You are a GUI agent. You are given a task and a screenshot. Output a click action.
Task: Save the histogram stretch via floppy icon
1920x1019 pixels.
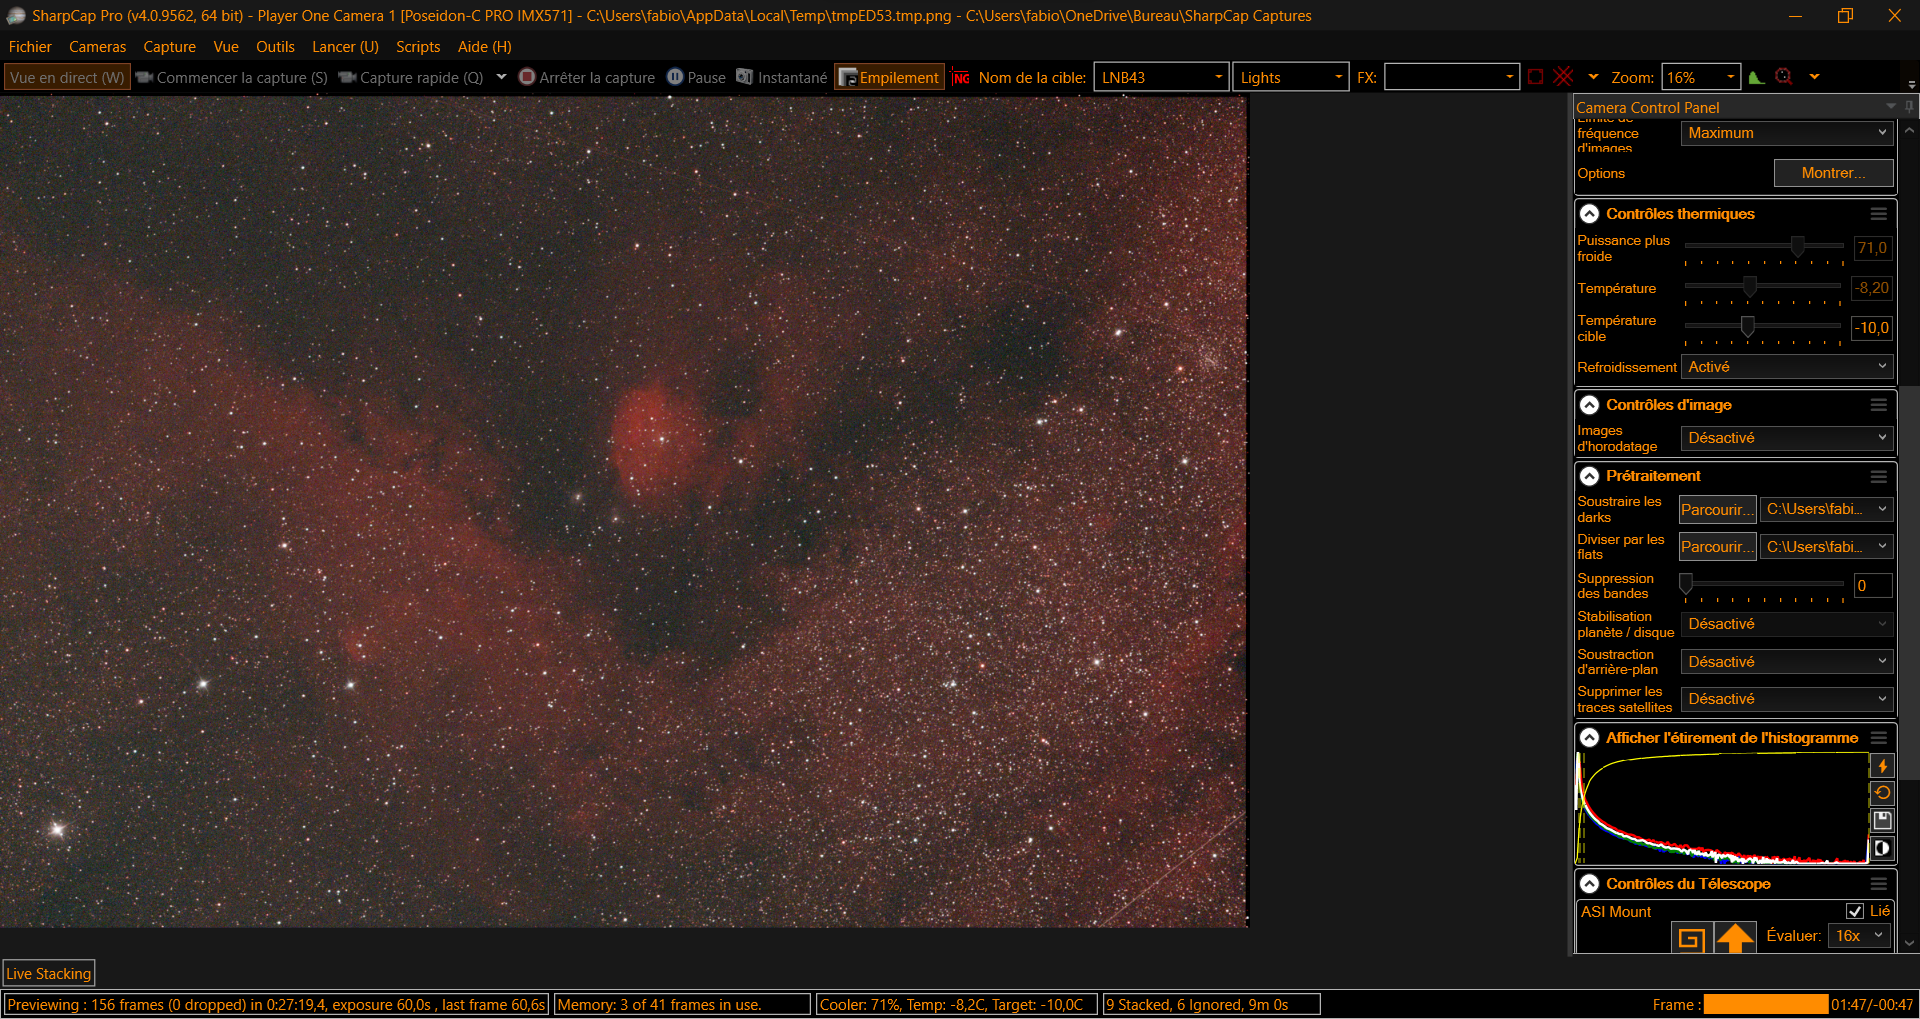(x=1882, y=821)
